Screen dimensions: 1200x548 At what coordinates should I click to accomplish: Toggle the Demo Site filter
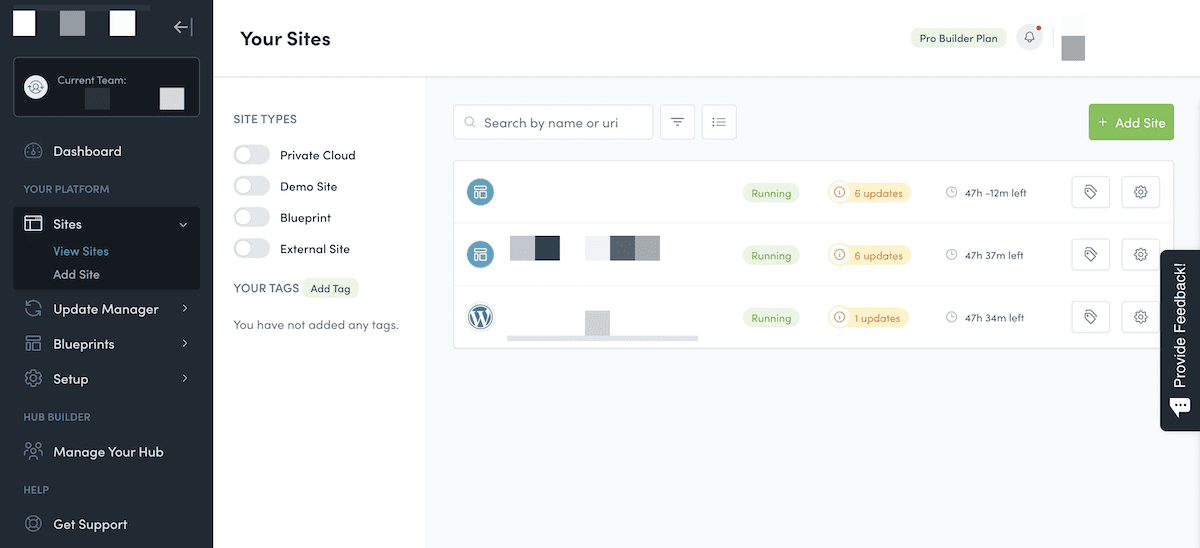(x=252, y=186)
